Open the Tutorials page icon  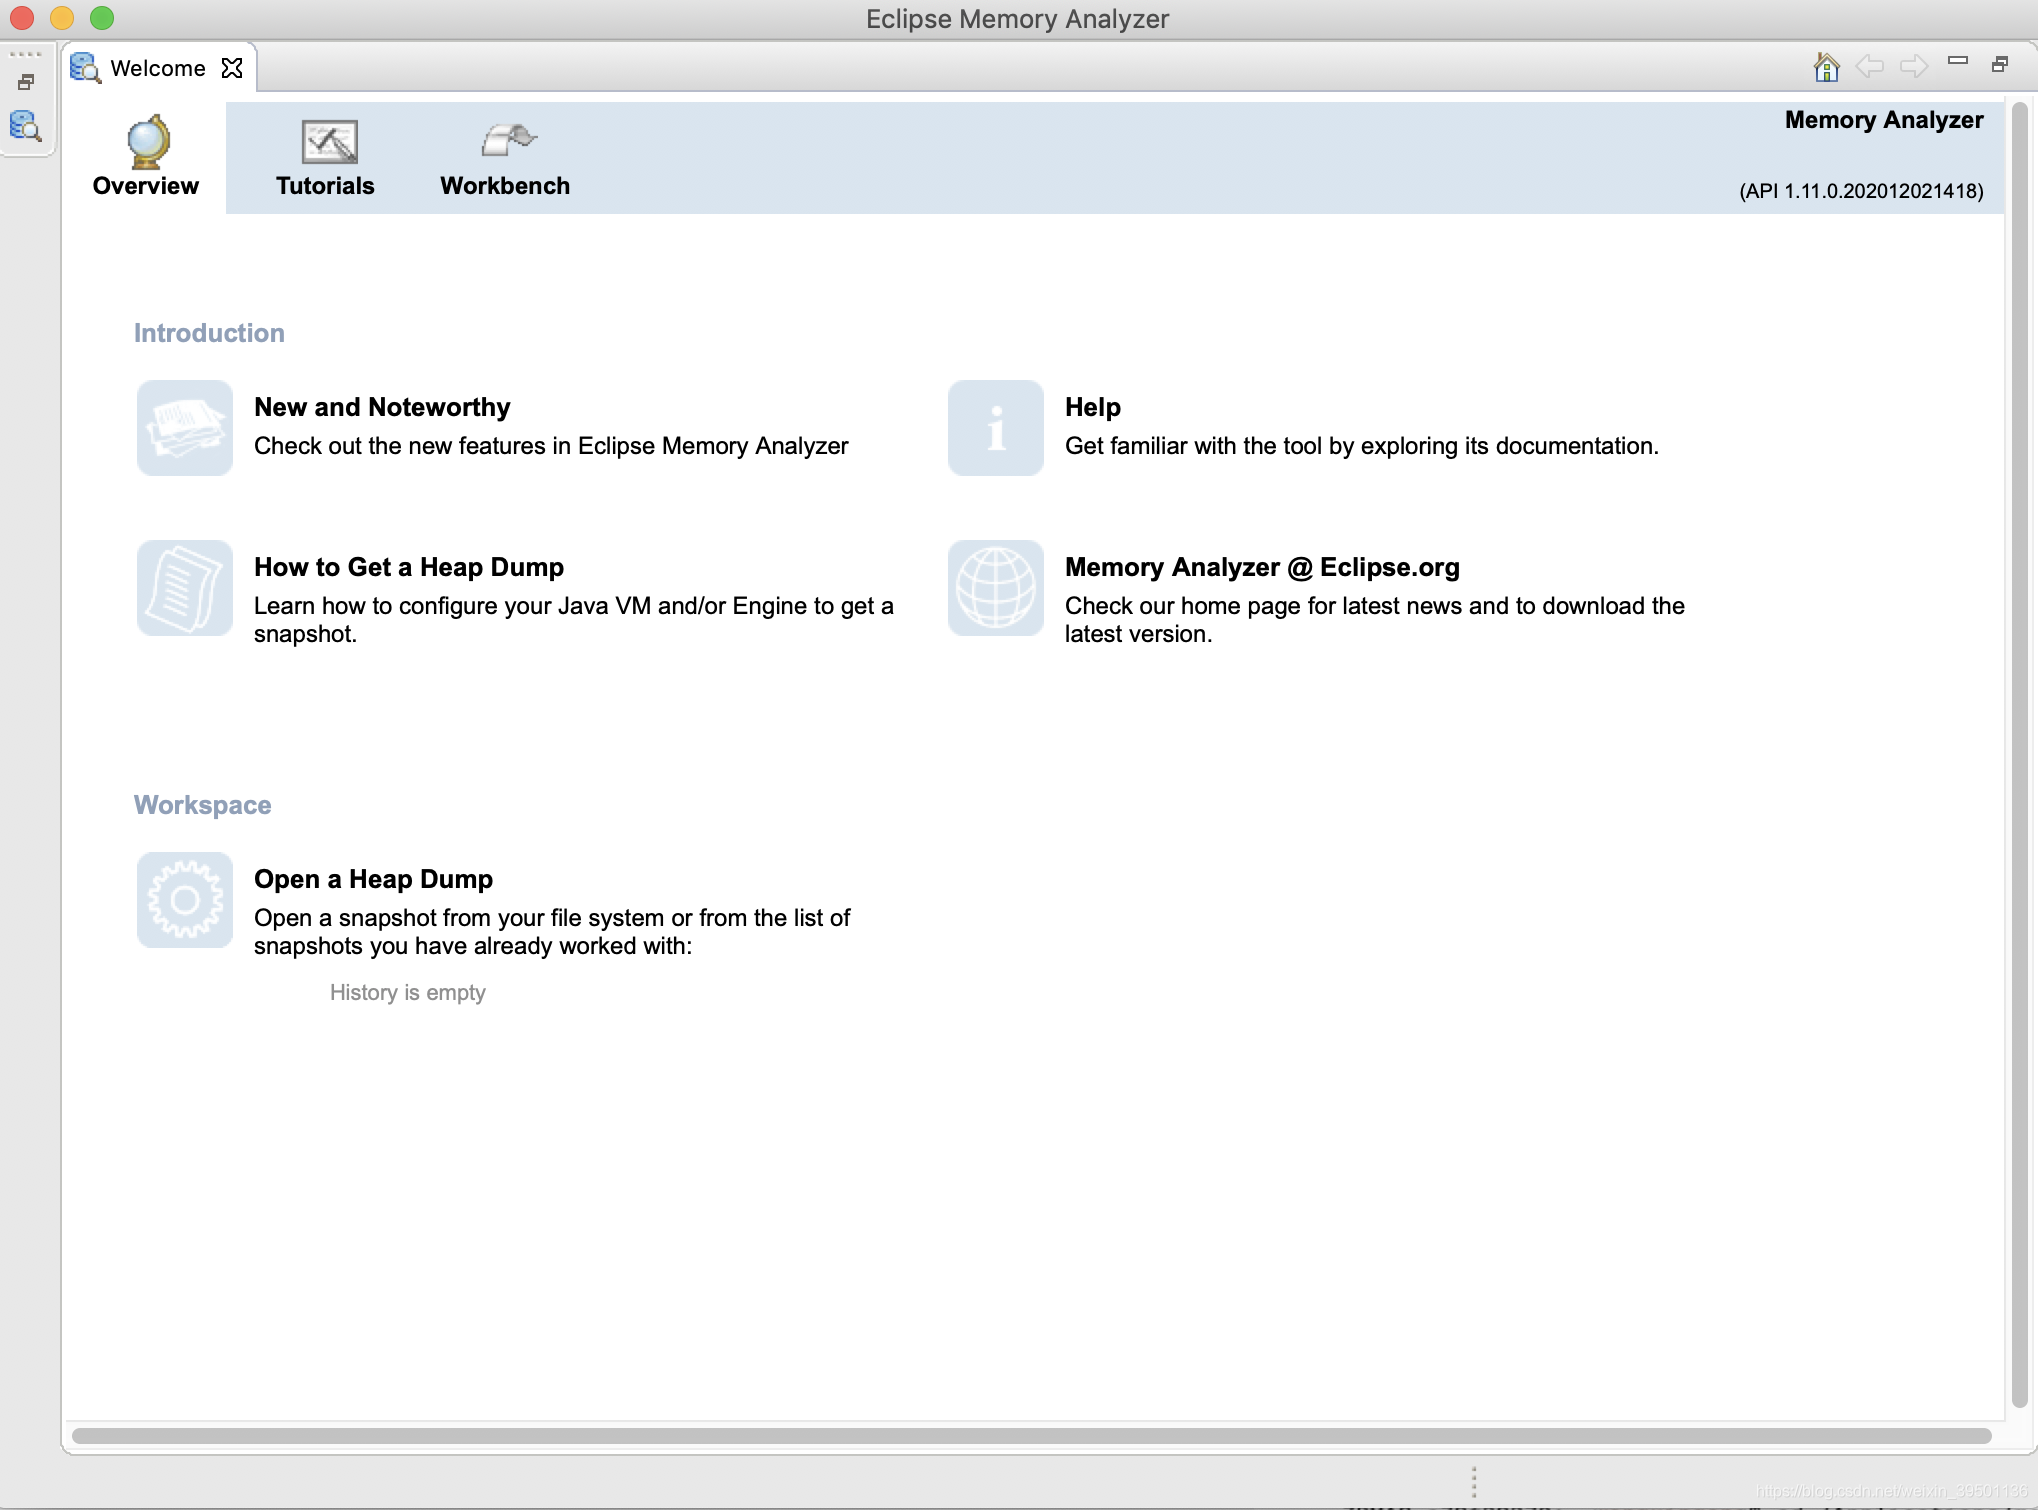[329, 142]
